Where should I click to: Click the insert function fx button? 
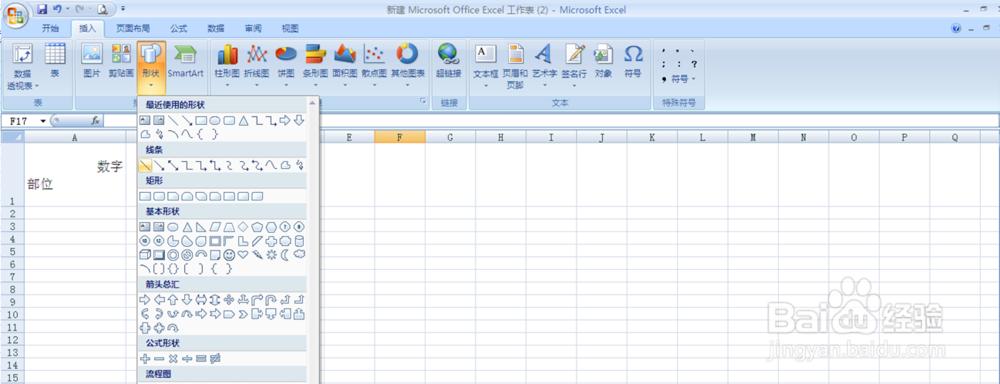(x=96, y=121)
